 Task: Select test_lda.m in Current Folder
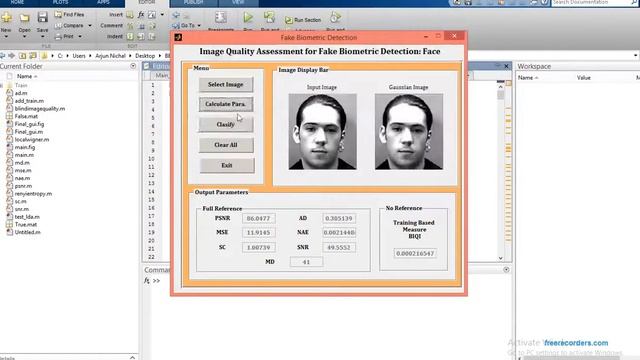click(27, 217)
